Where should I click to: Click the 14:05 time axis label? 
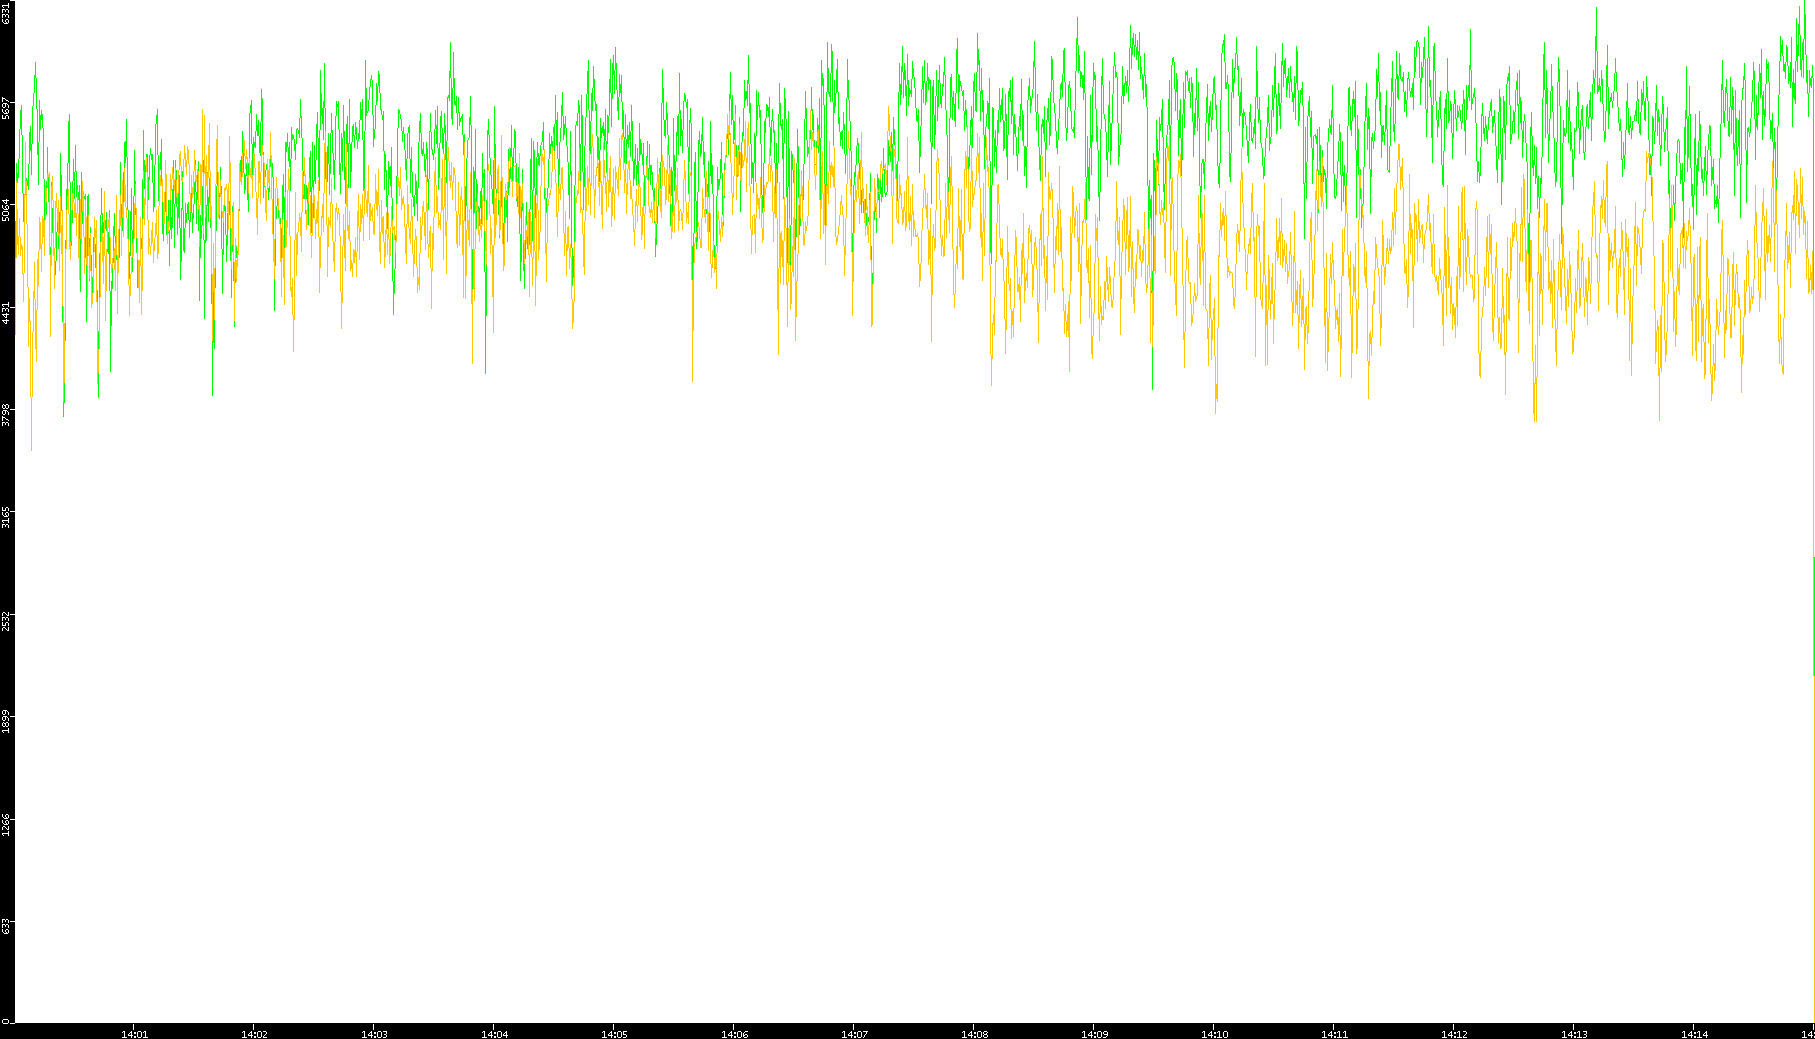tap(614, 1033)
